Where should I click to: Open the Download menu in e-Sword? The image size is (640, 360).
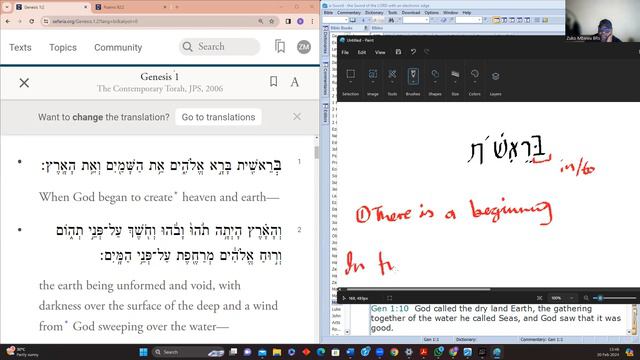[x=411, y=13]
